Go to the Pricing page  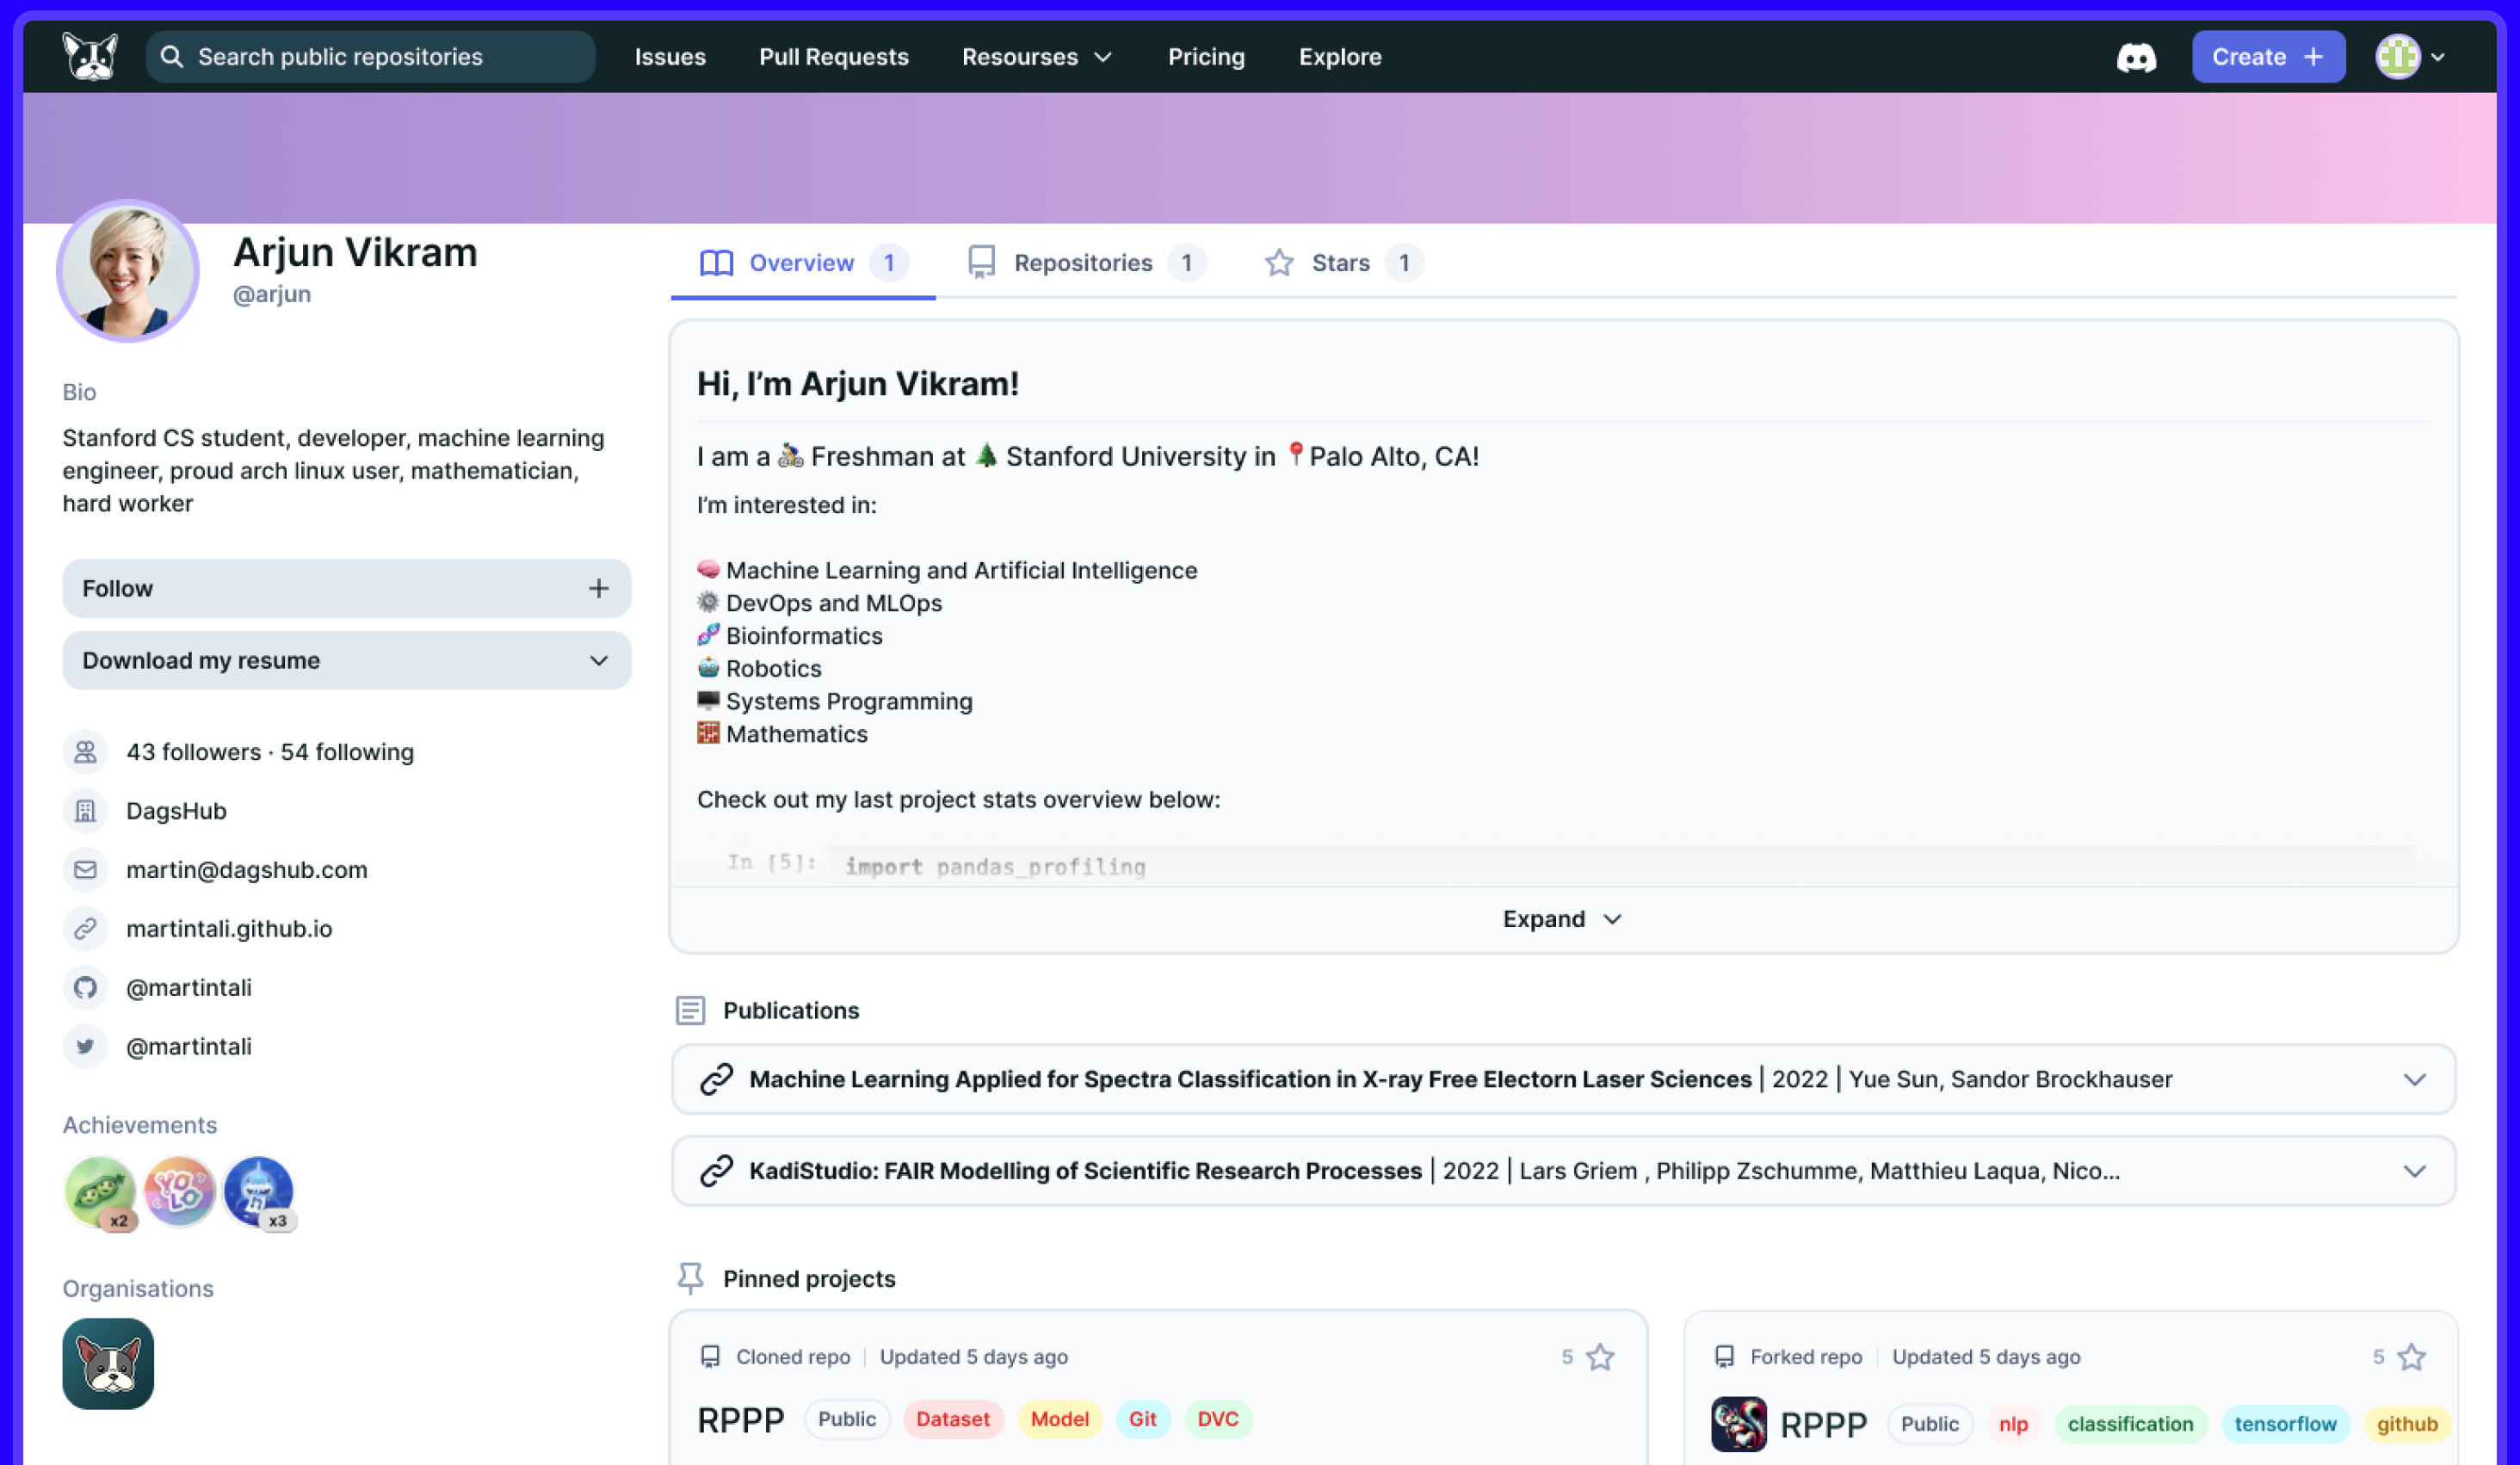point(1206,57)
